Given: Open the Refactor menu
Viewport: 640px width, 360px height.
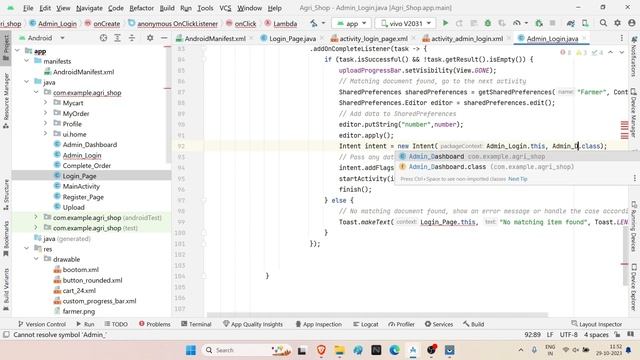Looking at the screenshot, I should tap(141, 8).
